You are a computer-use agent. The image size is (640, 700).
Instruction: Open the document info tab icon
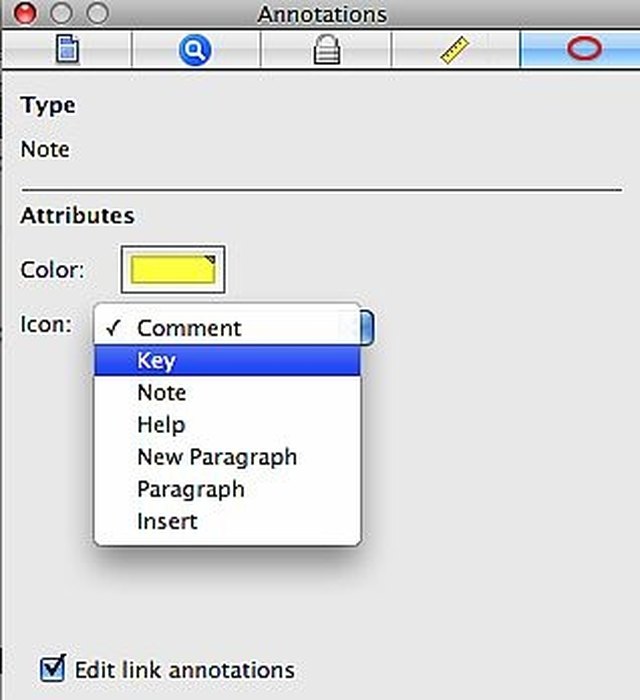(67, 49)
